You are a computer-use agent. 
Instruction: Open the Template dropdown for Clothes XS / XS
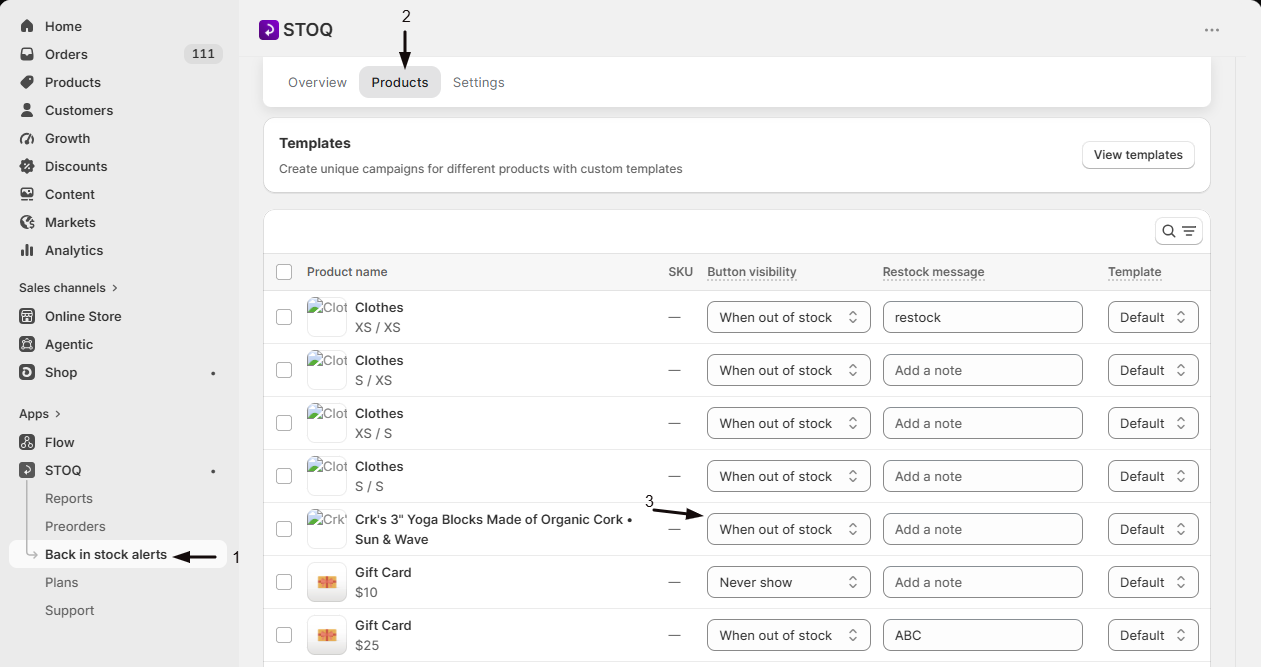tap(1153, 317)
